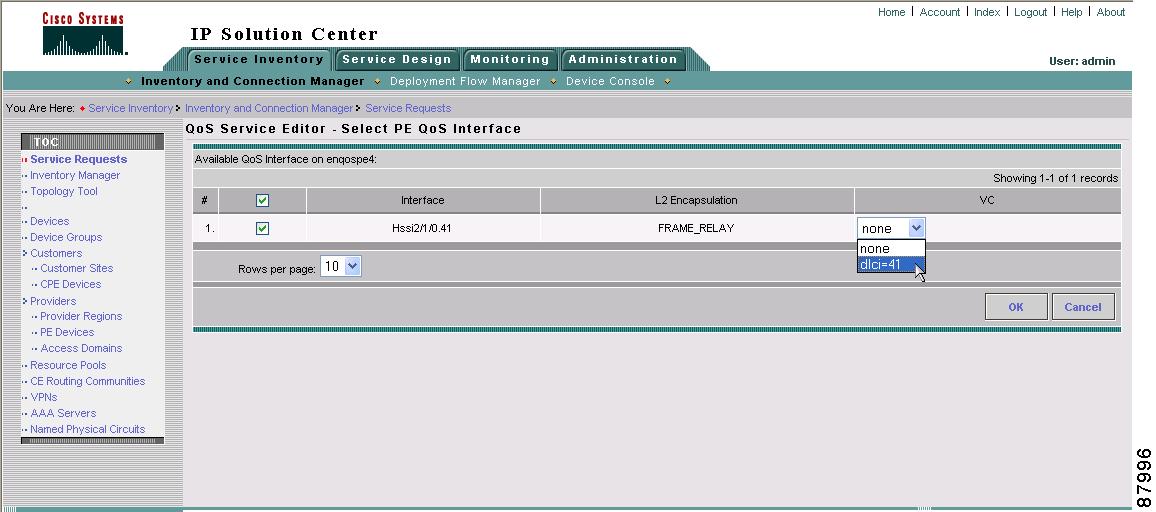Click the Cisco Systems logo
Screen dimensions: 1156x512
tap(83, 34)
